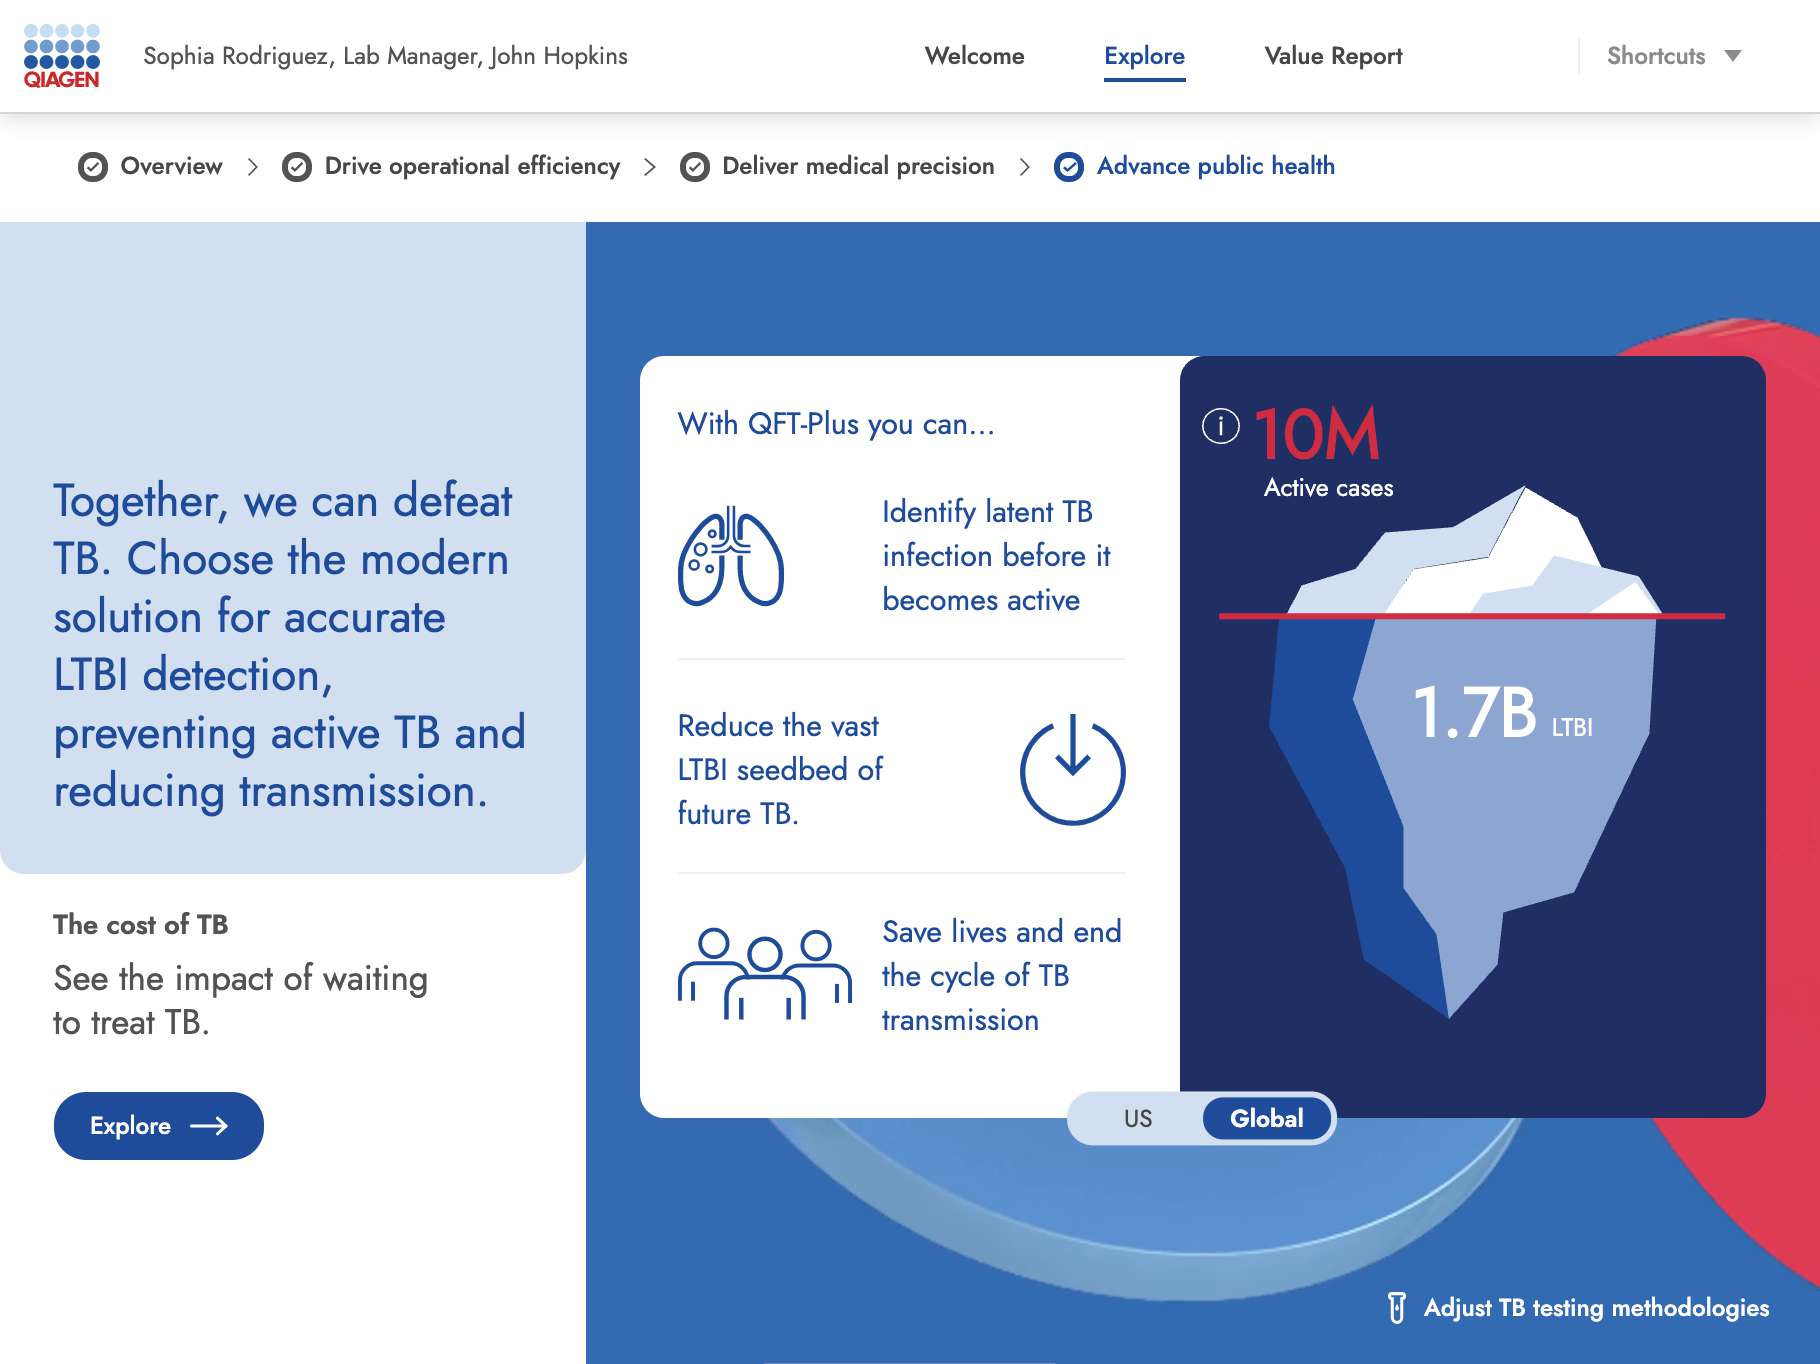This screenshot has height=1364, width=1820.
Task: Click Active cases label
Action: click(x=1328, y=488)
